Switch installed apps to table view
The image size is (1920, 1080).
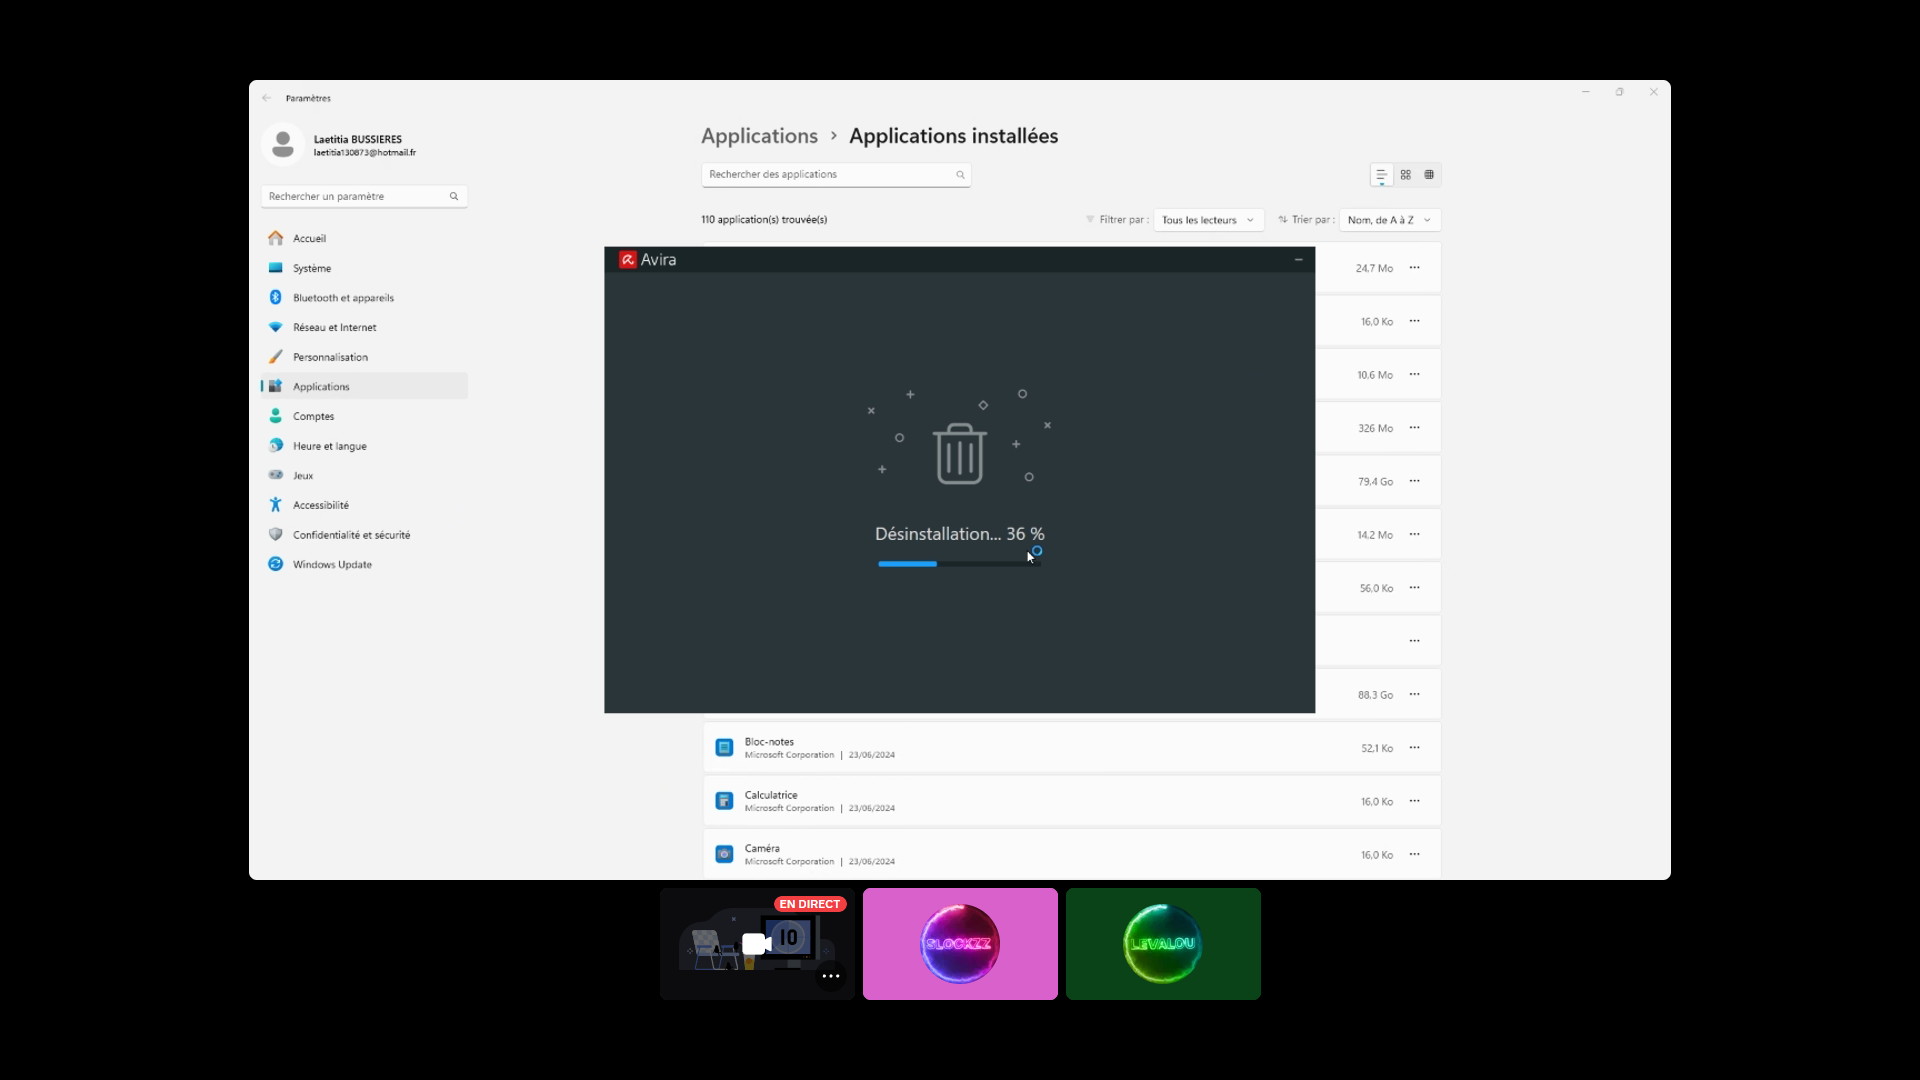point(1429,175)
